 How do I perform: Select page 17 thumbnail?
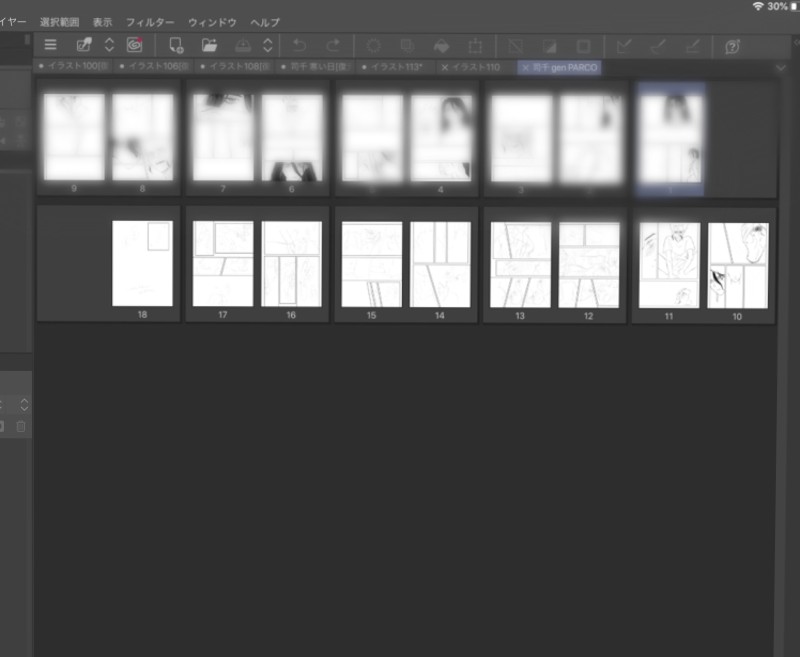222,264
